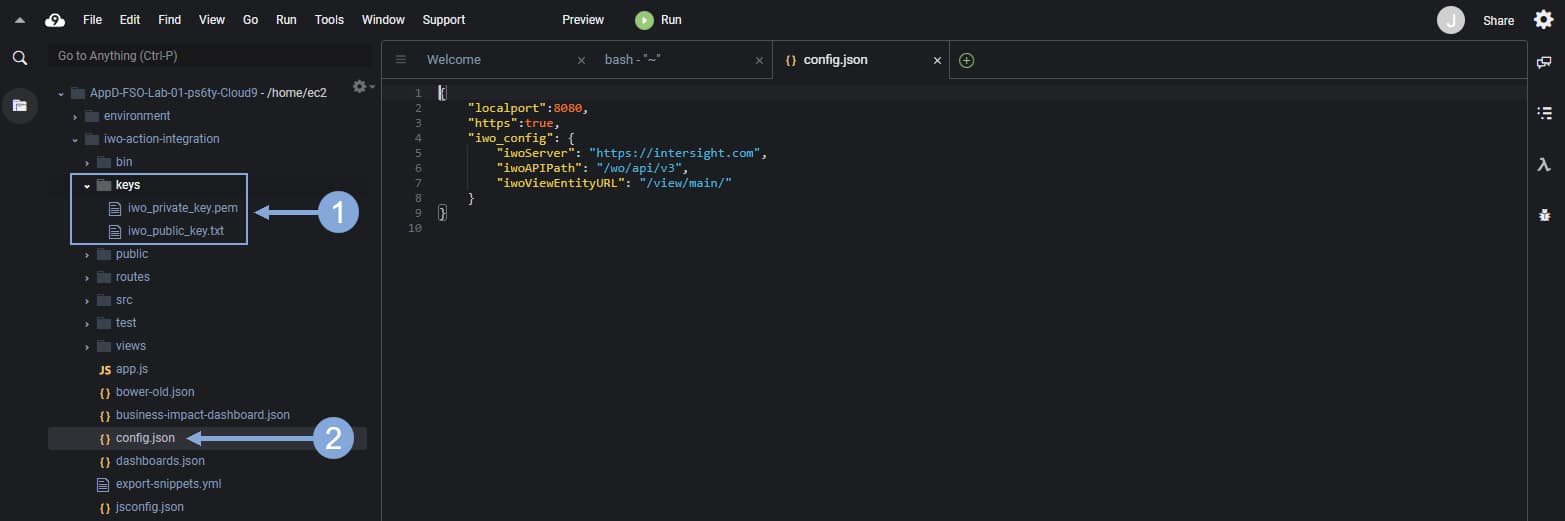Open file tree settings gear dropdown
Viewport: 1565px width, 521px height.
[x=362, y=87]
